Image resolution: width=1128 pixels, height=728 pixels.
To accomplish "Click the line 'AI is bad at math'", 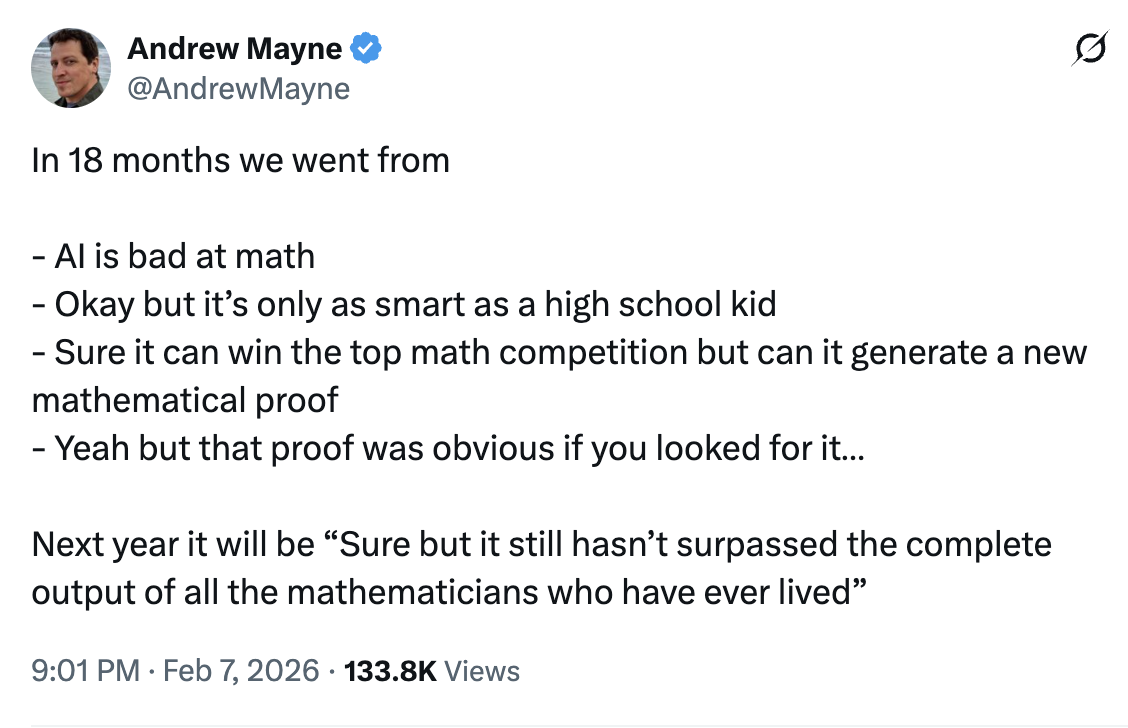I will pos(182,256).
